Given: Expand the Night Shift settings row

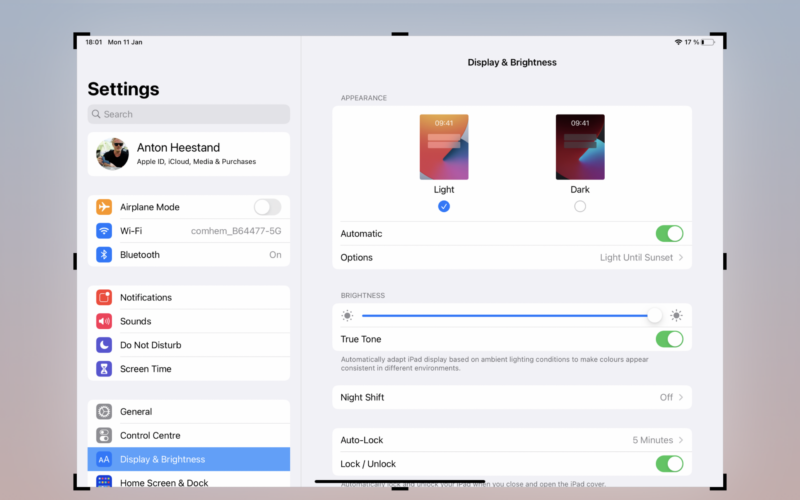Looking at the screenshot, I should coord(511,397).
